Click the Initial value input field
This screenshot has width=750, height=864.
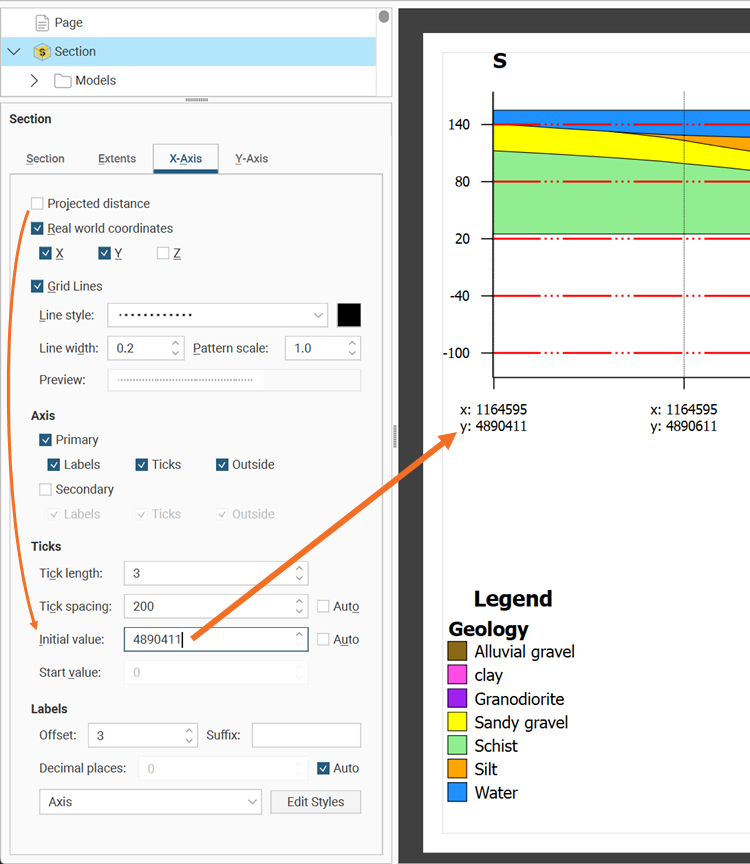[x=208, y=640]
